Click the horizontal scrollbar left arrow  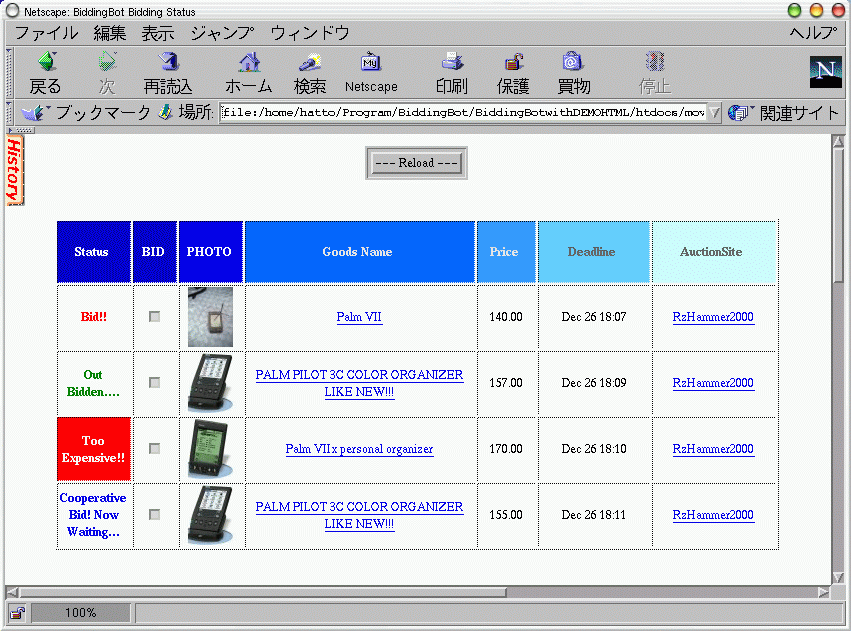click(12, 592)
